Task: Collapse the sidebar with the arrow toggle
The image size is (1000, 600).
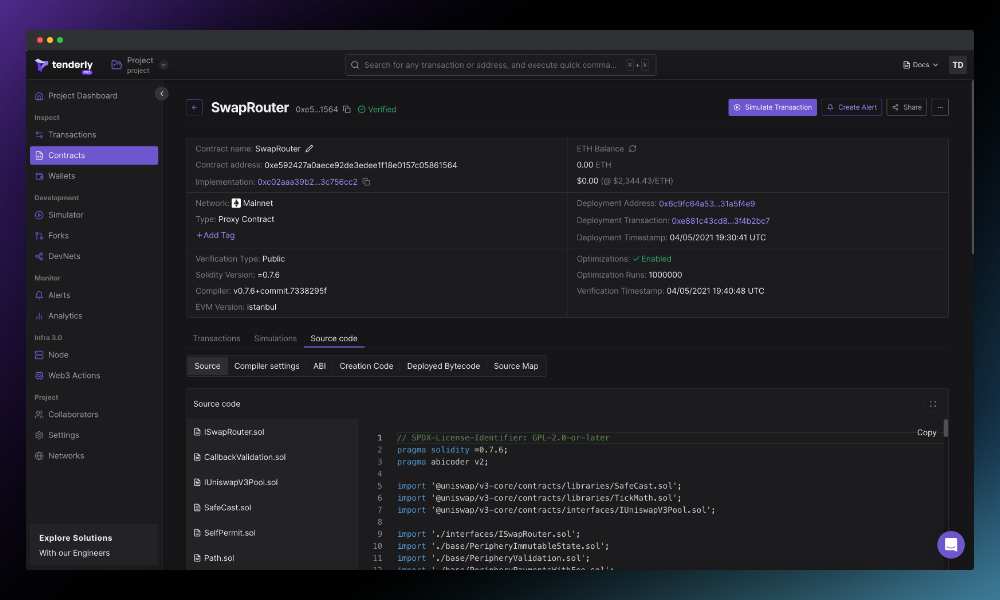Action: coord(162,93)
